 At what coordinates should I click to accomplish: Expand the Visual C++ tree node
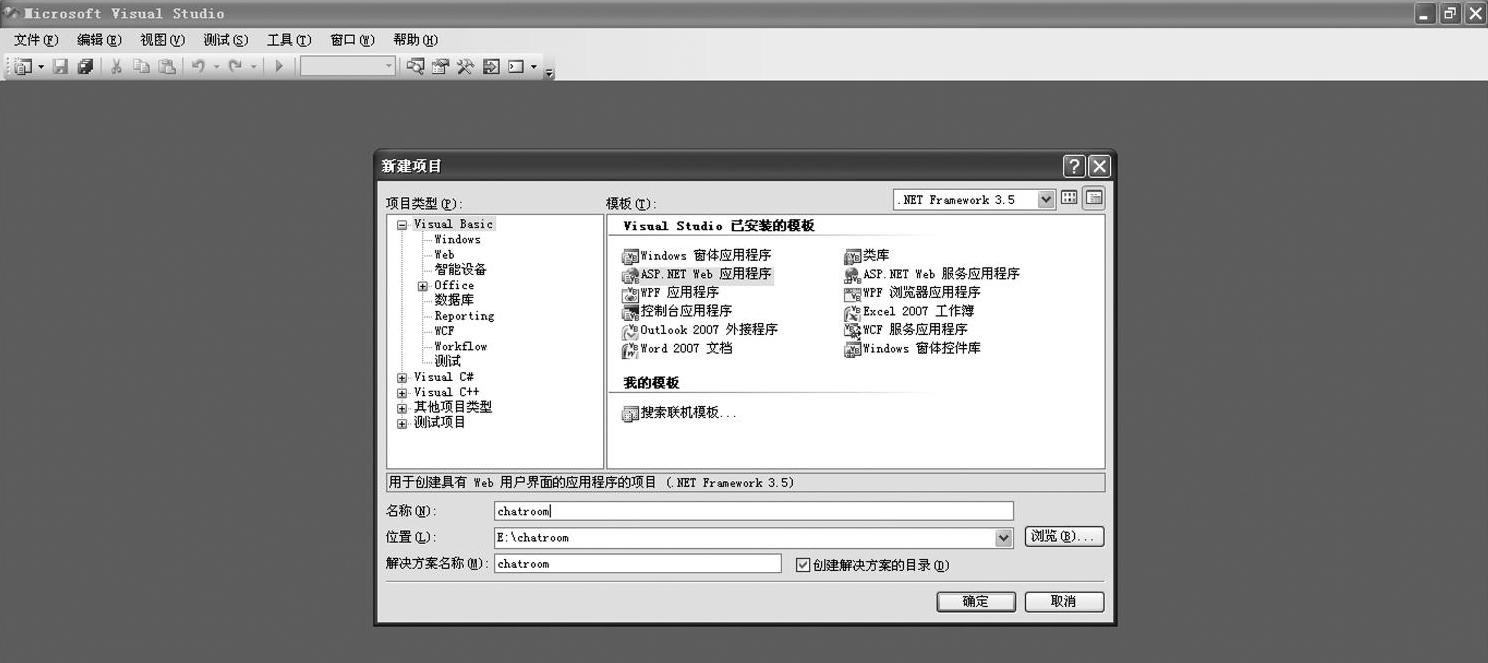tap(402, 393)
